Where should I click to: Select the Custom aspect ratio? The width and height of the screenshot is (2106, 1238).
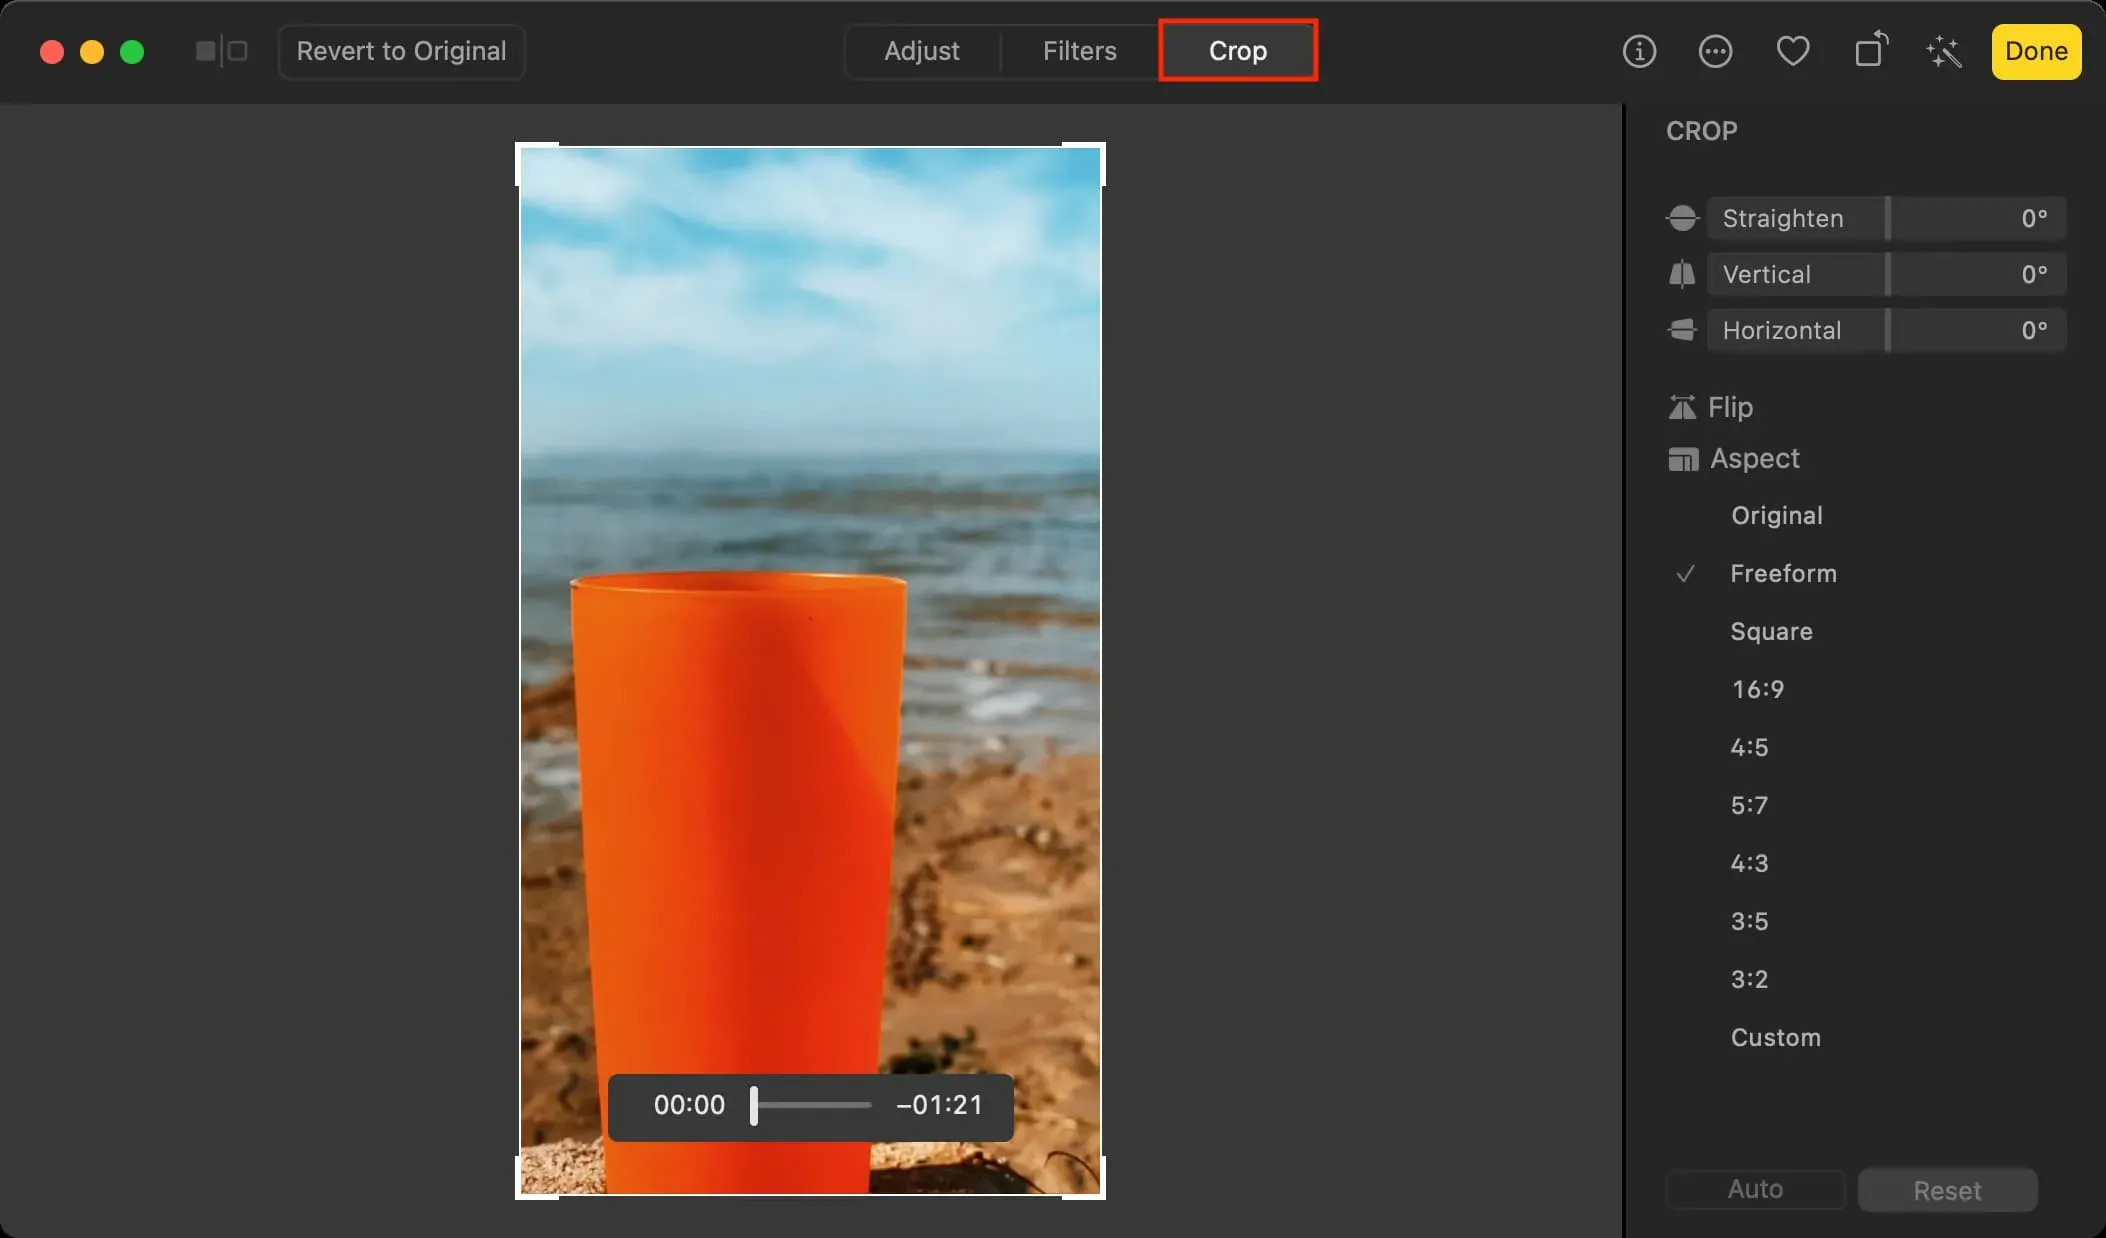(x=1774, y=1036)
